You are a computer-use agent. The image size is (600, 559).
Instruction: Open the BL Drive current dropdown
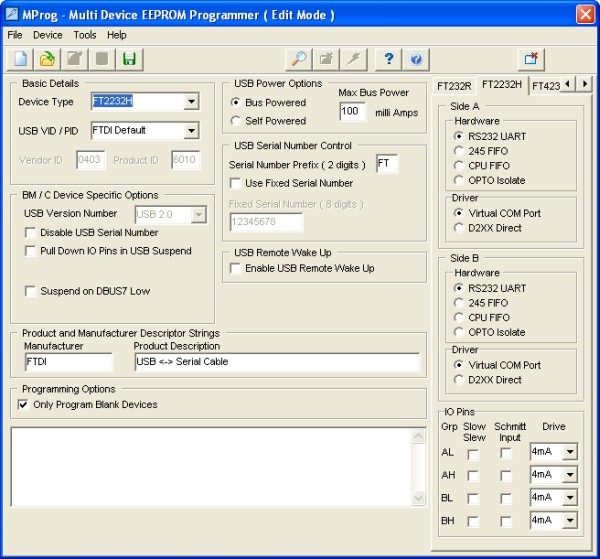(570, 498)
